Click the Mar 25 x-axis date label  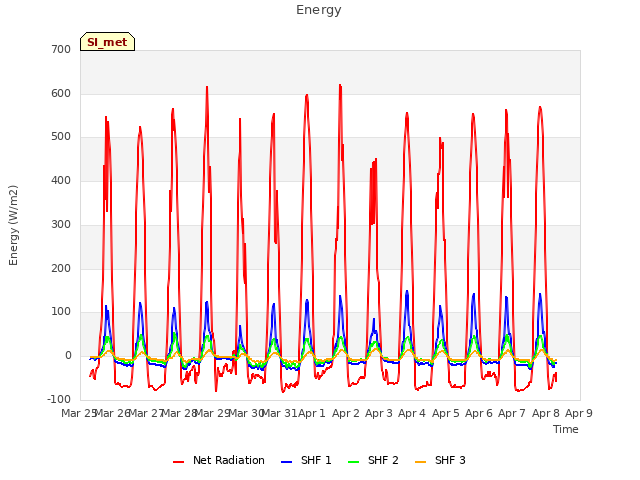(x=78, y=413)
